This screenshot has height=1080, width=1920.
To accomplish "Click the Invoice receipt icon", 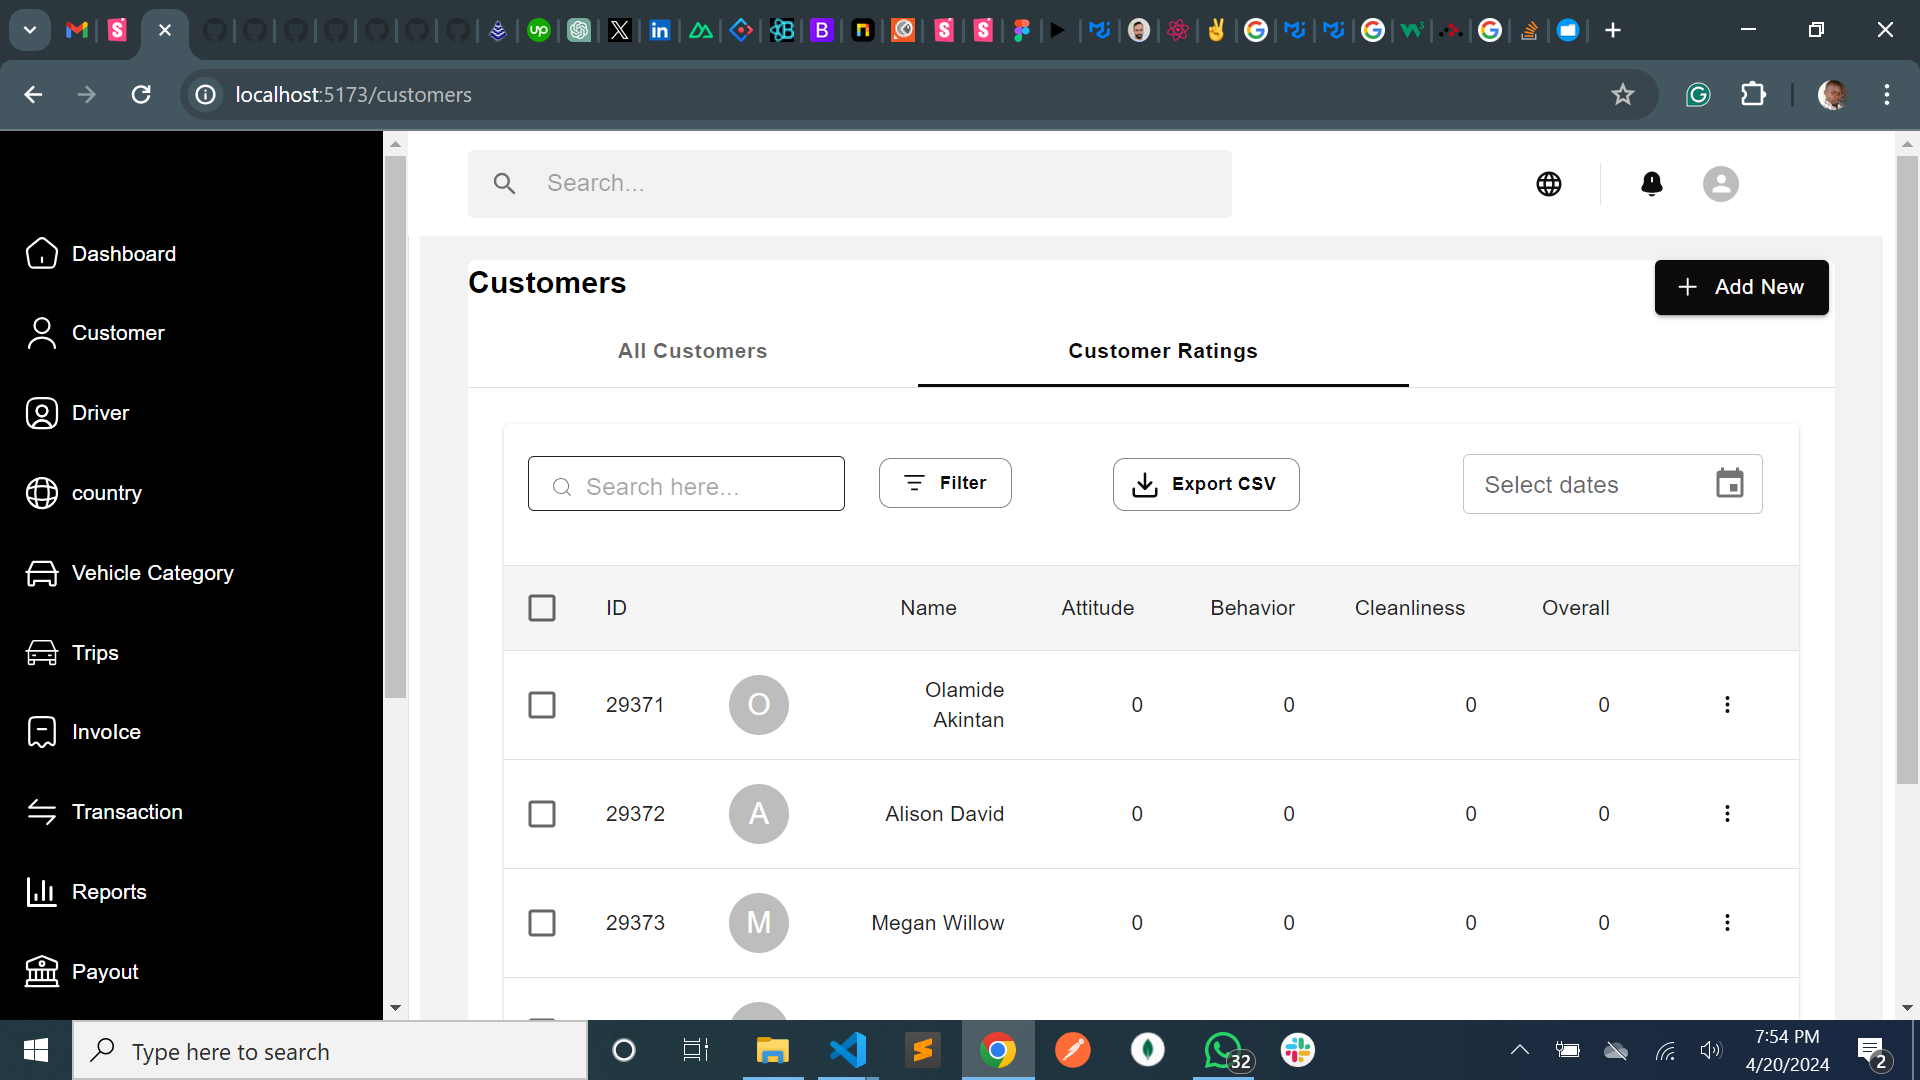I will [42, 732].
